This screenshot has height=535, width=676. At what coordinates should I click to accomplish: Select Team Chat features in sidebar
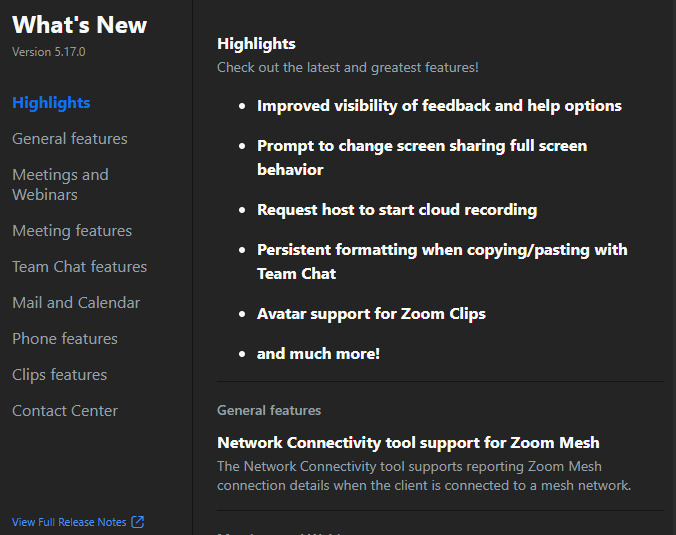79,267
